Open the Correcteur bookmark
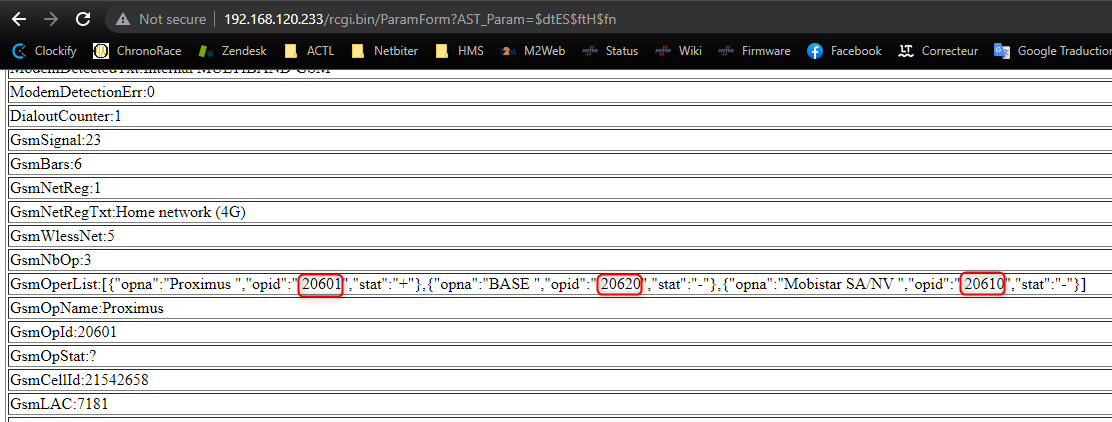The width and height of the screenshot is (1112, 422). point(938,51)
